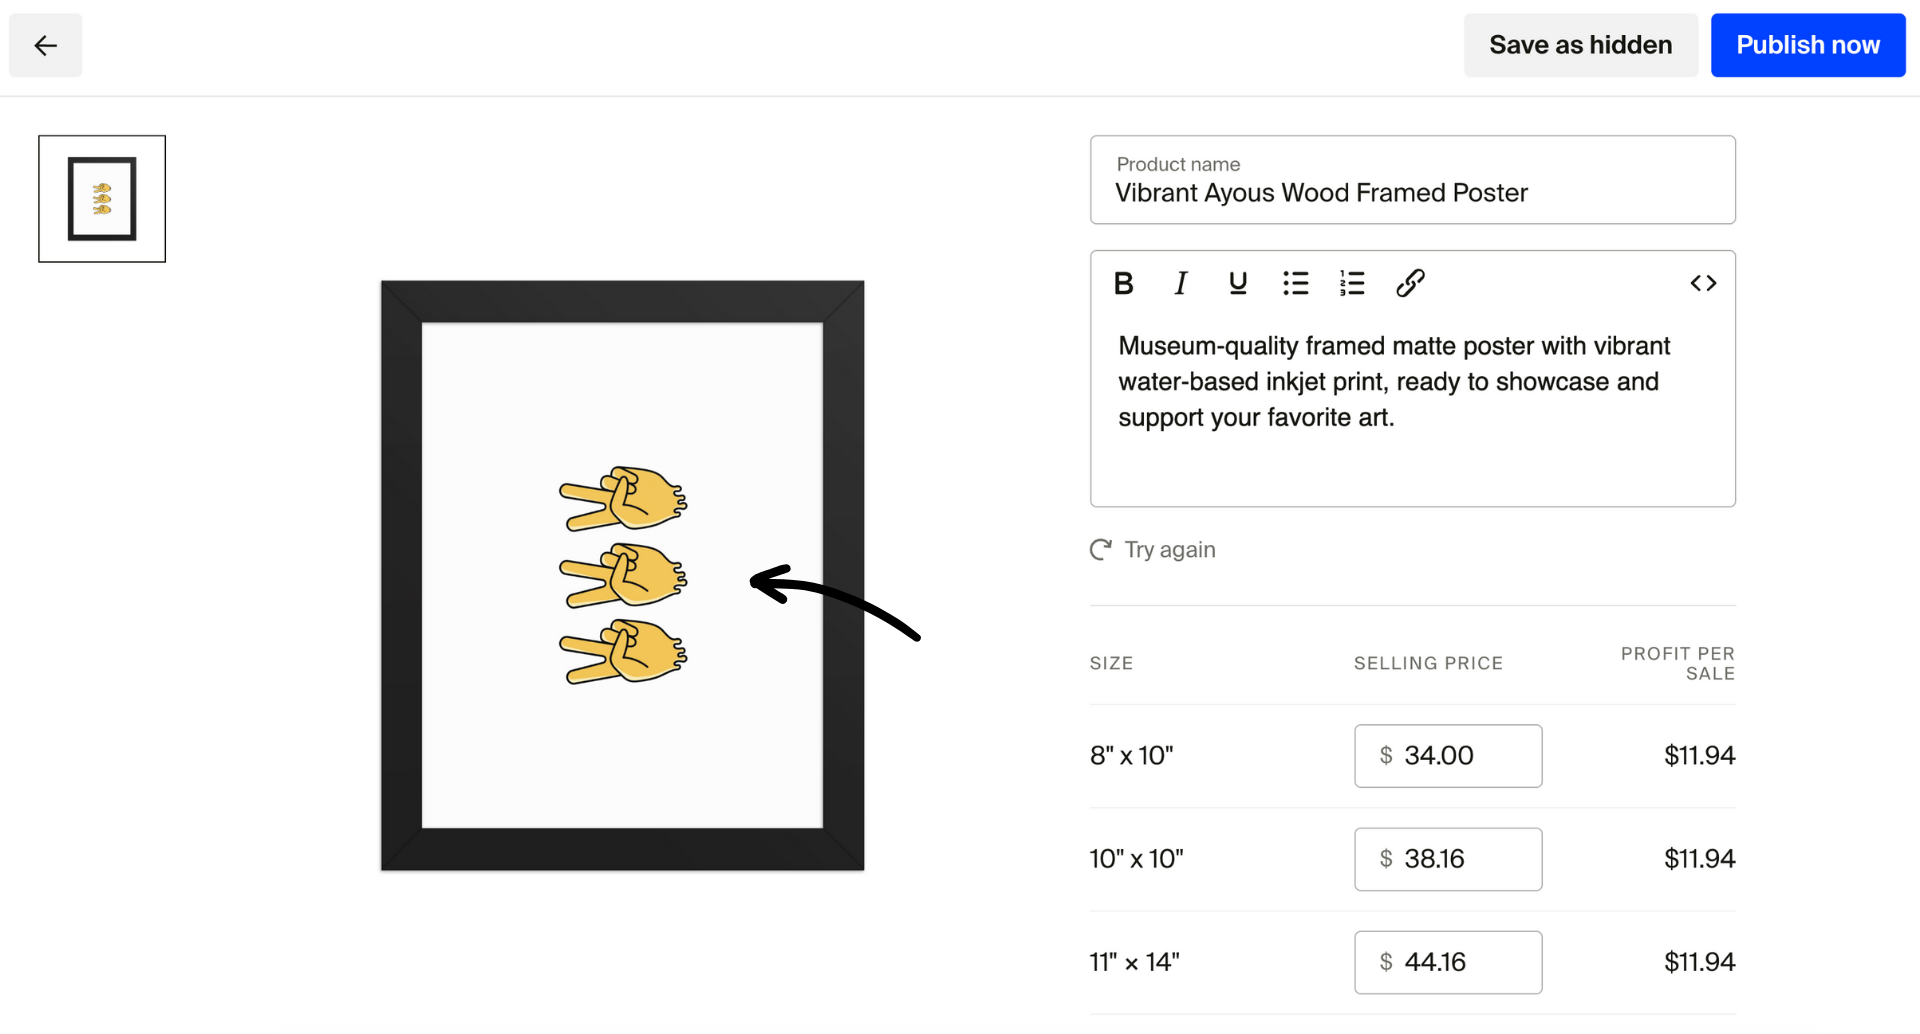The image size is (1920, 1034).
Task: Select the framed poster thumbnail
Action: point(101,198)
